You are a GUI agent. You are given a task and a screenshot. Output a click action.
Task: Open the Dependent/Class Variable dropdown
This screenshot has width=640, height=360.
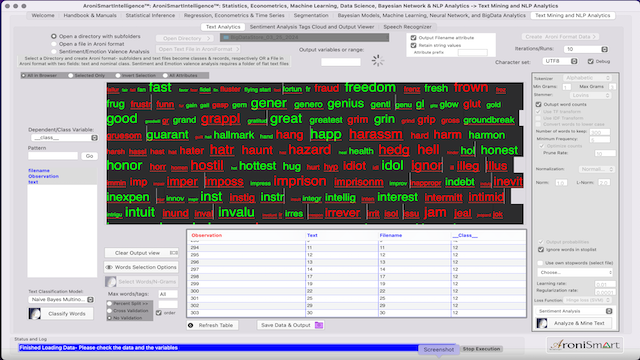[64, 138]
